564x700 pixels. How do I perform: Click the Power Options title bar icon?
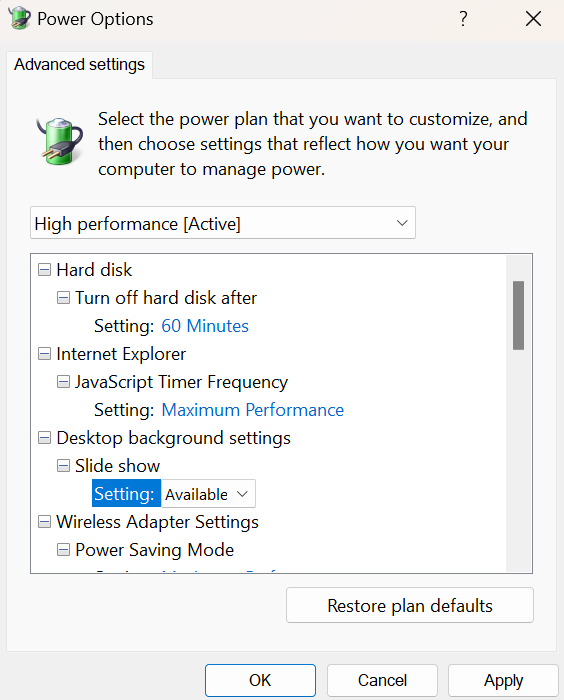click(x=20, y=18)
